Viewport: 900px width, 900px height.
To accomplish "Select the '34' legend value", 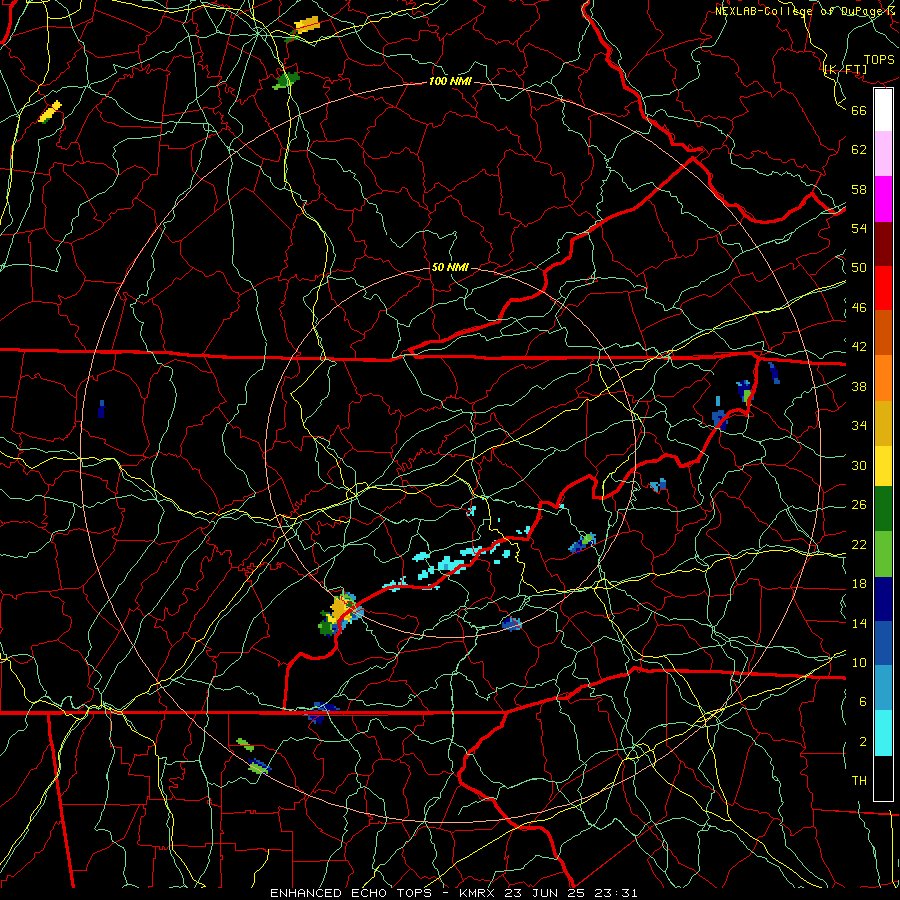I will (859, 426).
